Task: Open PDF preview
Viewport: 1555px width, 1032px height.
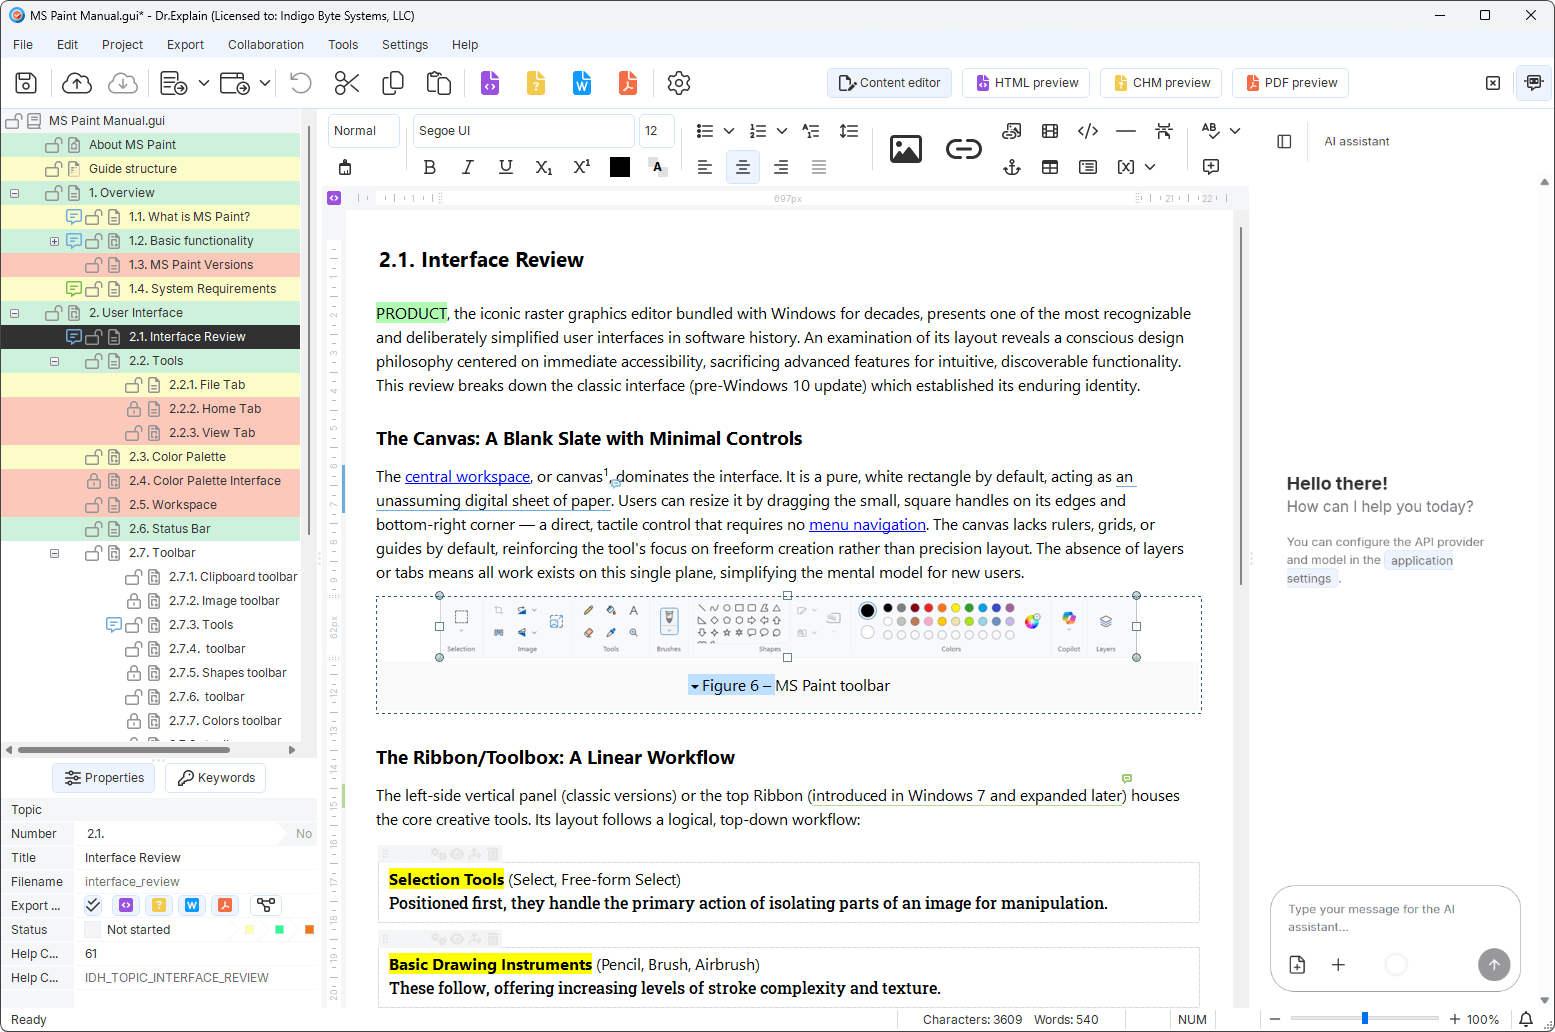Action: (x=1291, y=83)
